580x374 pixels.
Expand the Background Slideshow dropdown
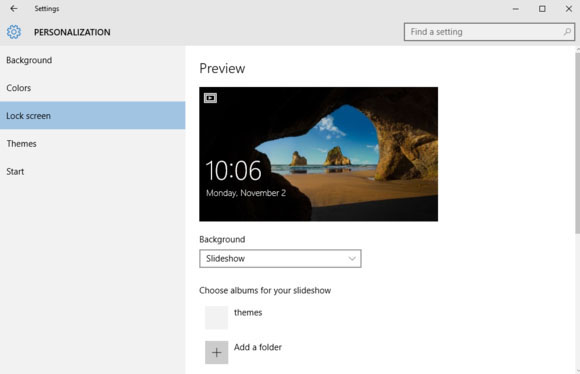(x=280, y=259)
